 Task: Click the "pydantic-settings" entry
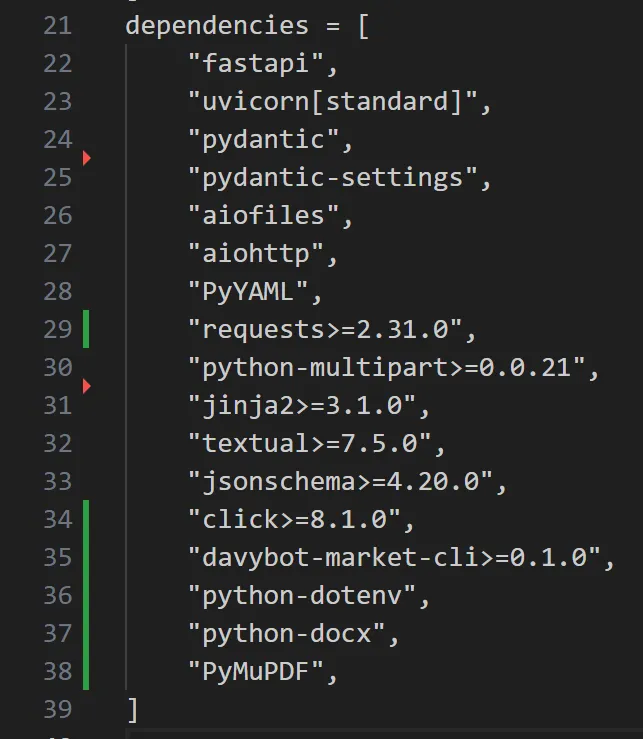[333, 178]
